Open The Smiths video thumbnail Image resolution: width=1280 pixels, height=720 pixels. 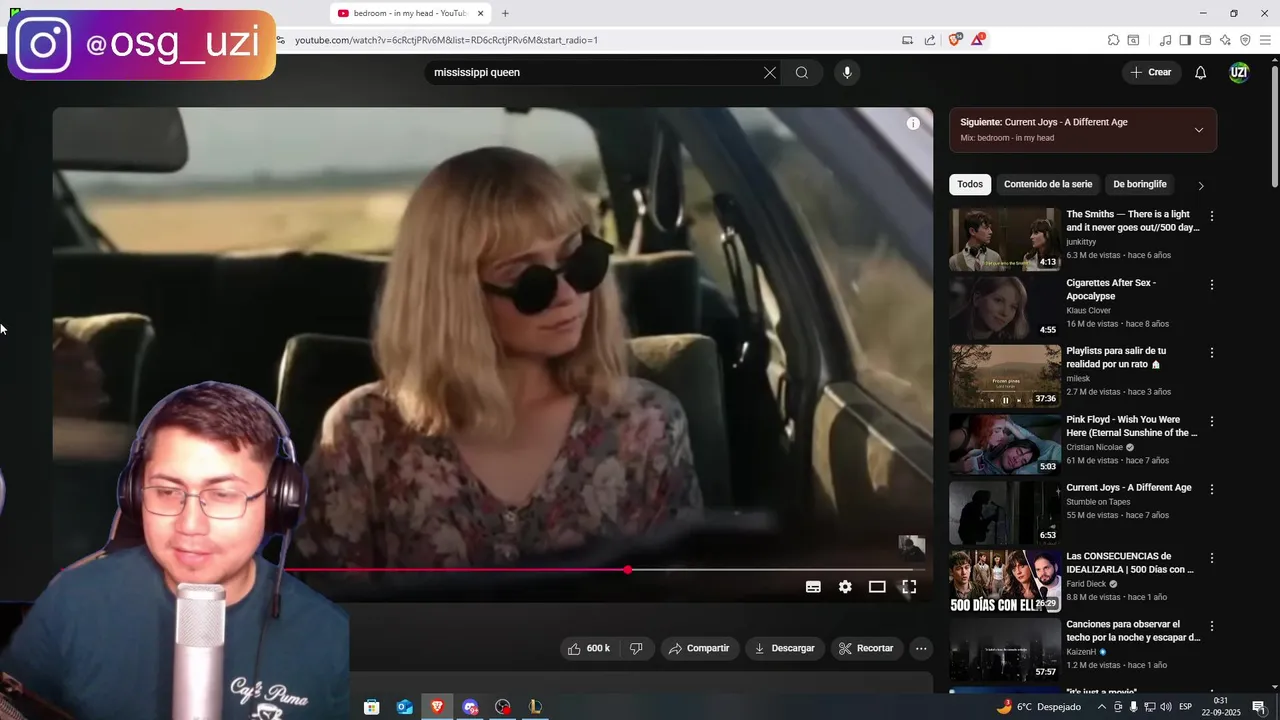tap(1005, 239)
